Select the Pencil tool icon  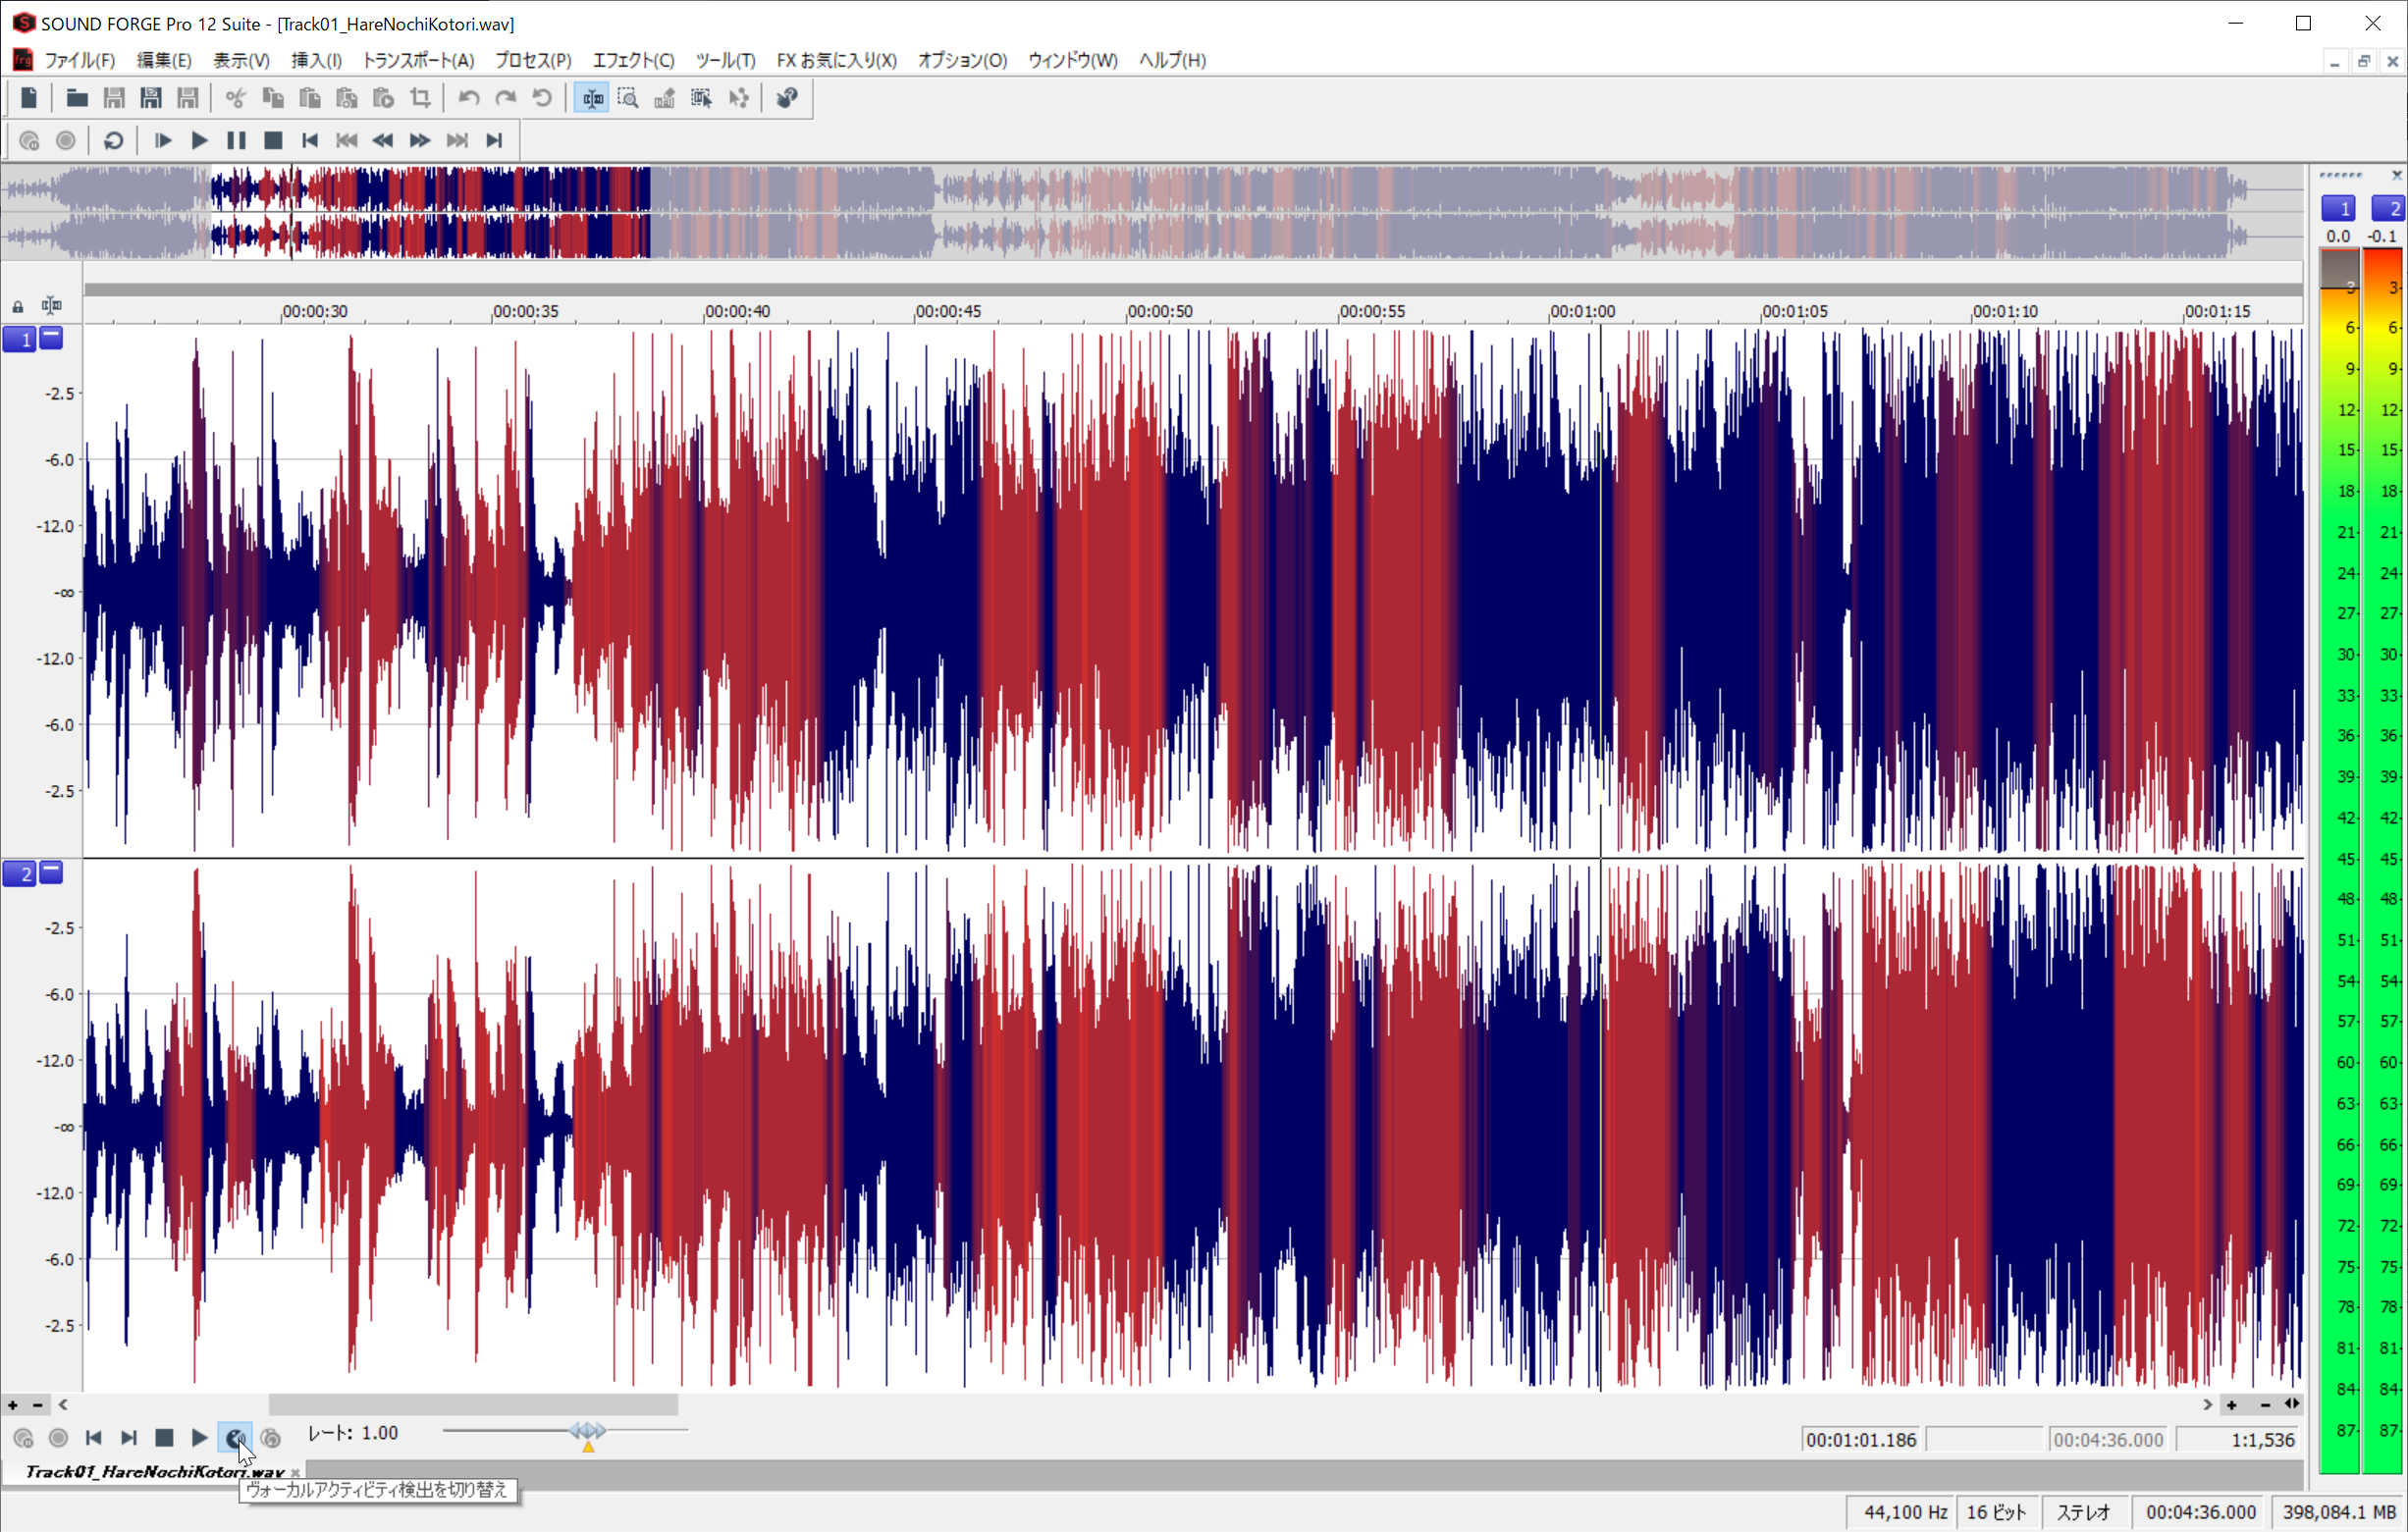click(665, 98)
